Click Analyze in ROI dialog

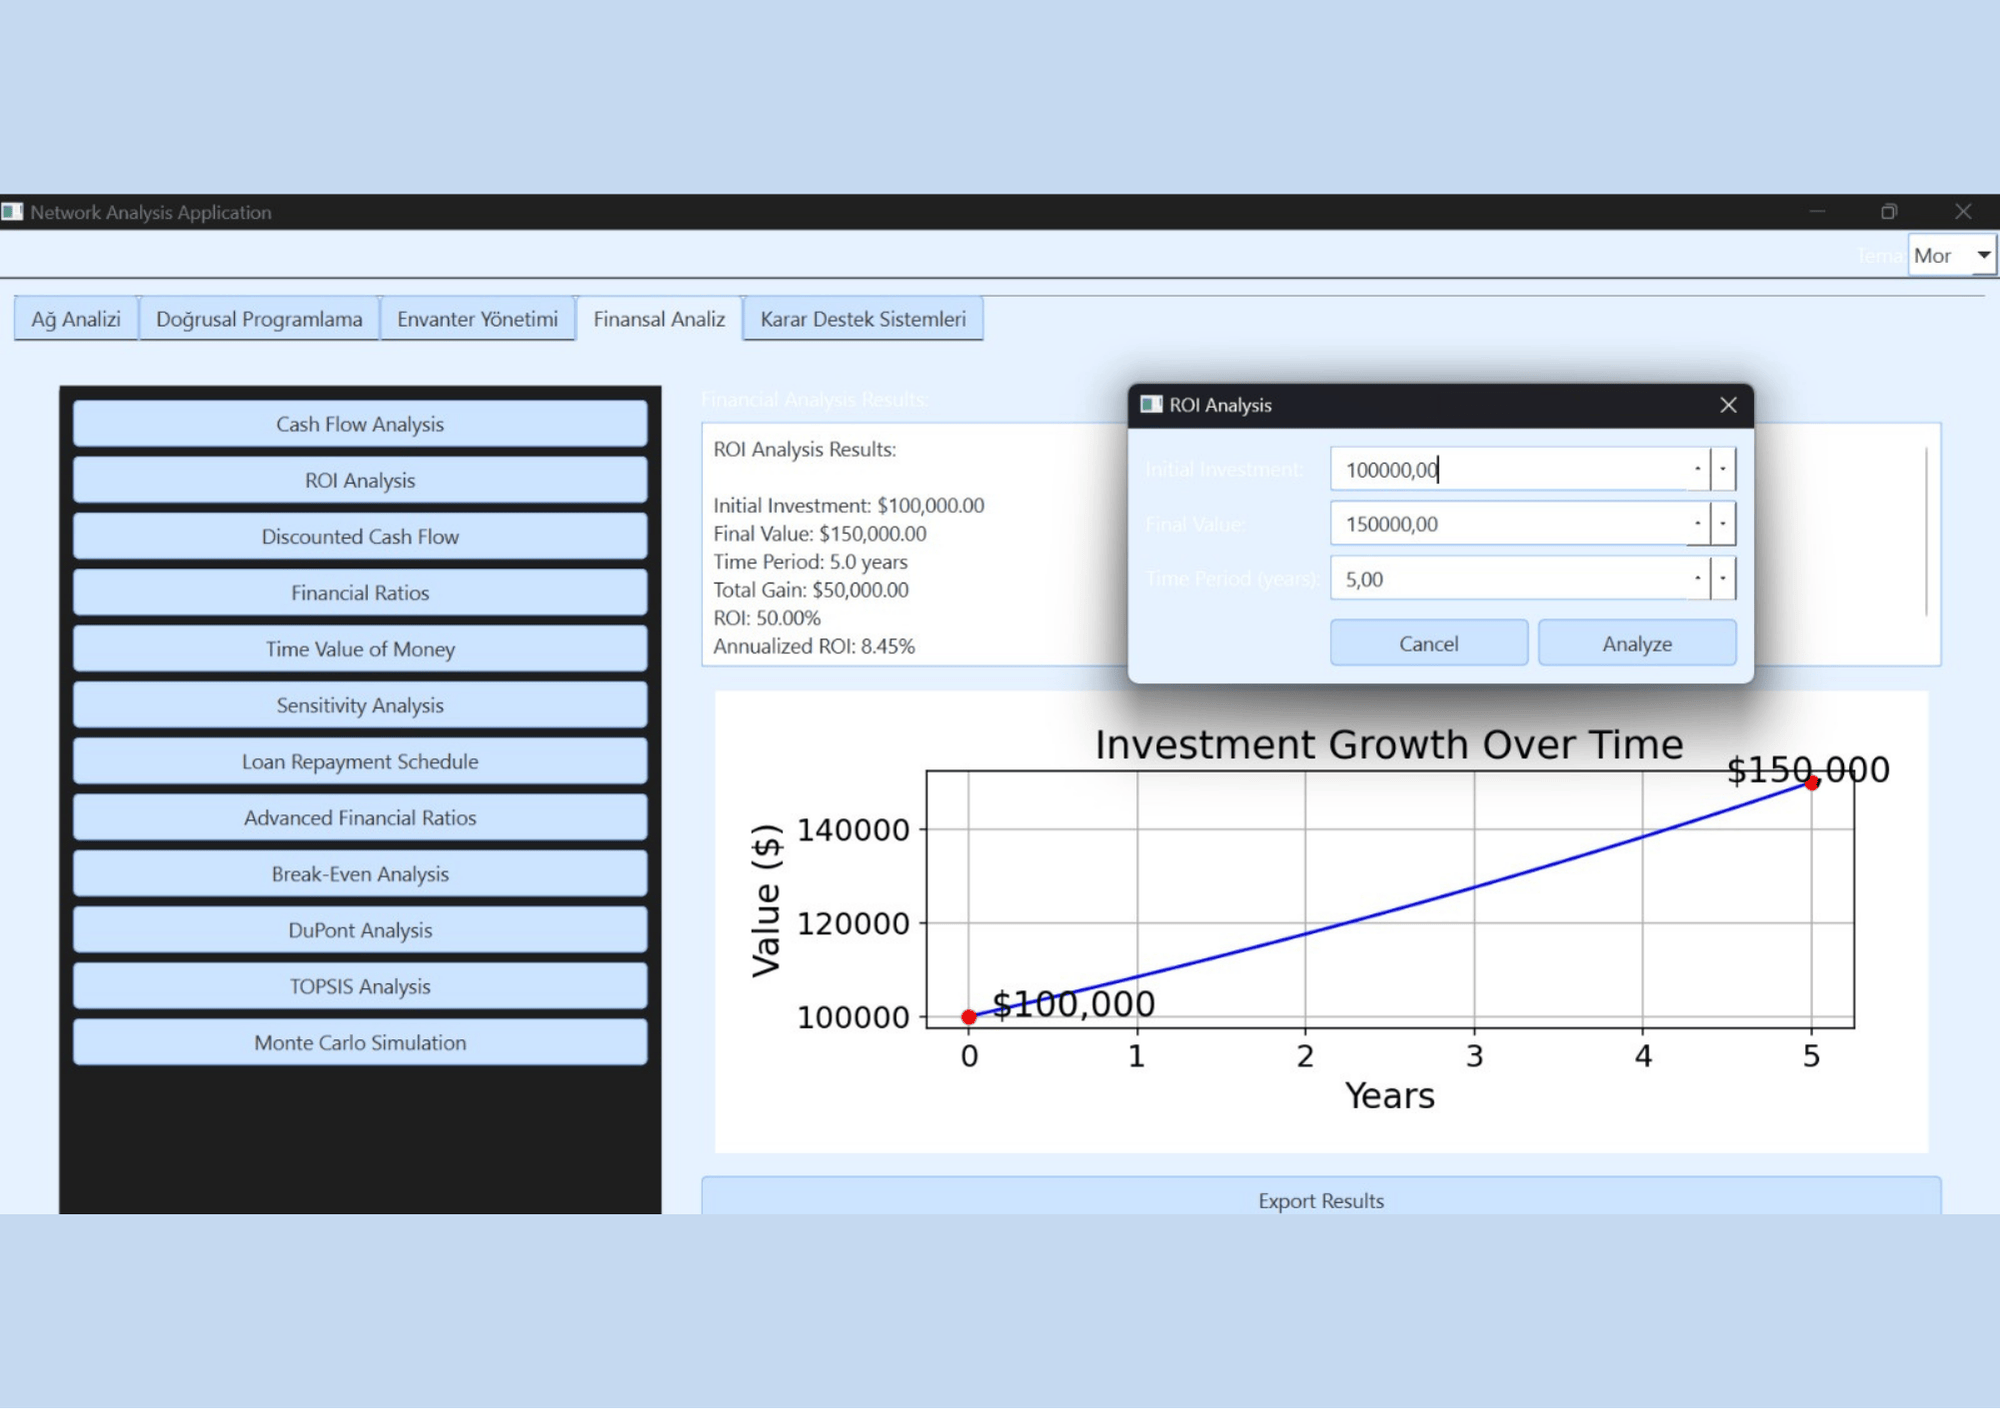click(x=1637, y=643)
